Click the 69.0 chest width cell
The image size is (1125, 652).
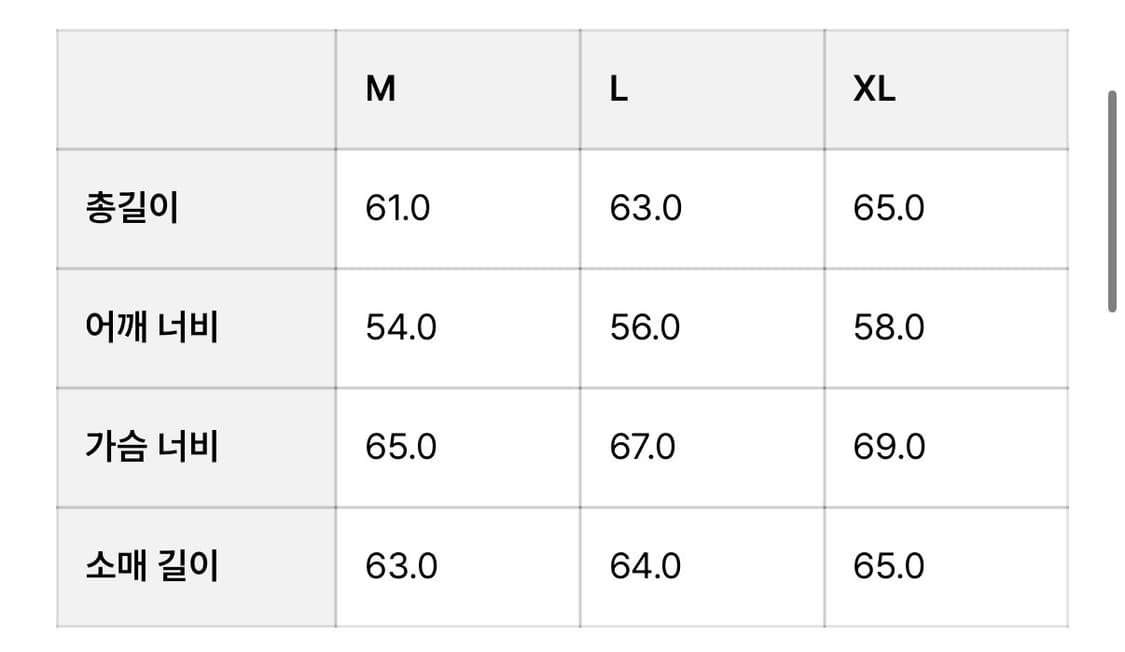pyautogui.click(x=889, y=447)
